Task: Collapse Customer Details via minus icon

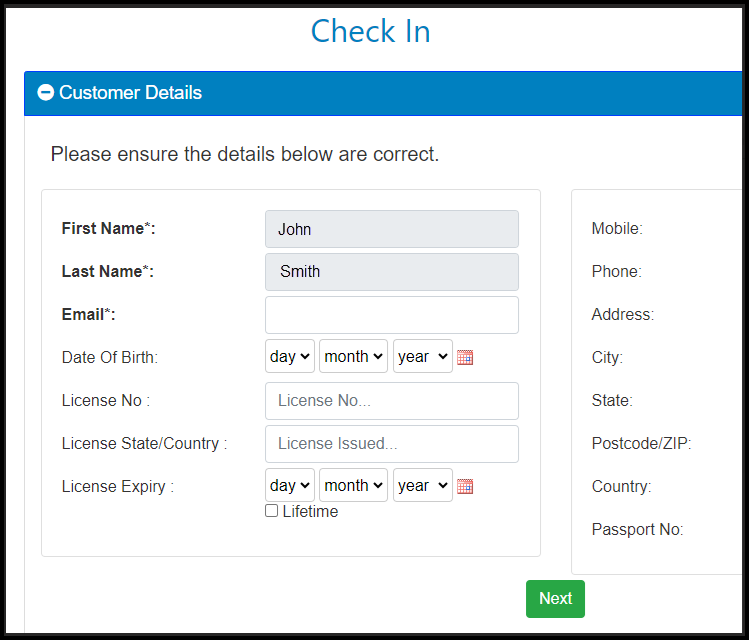Action: coord(46,92)
